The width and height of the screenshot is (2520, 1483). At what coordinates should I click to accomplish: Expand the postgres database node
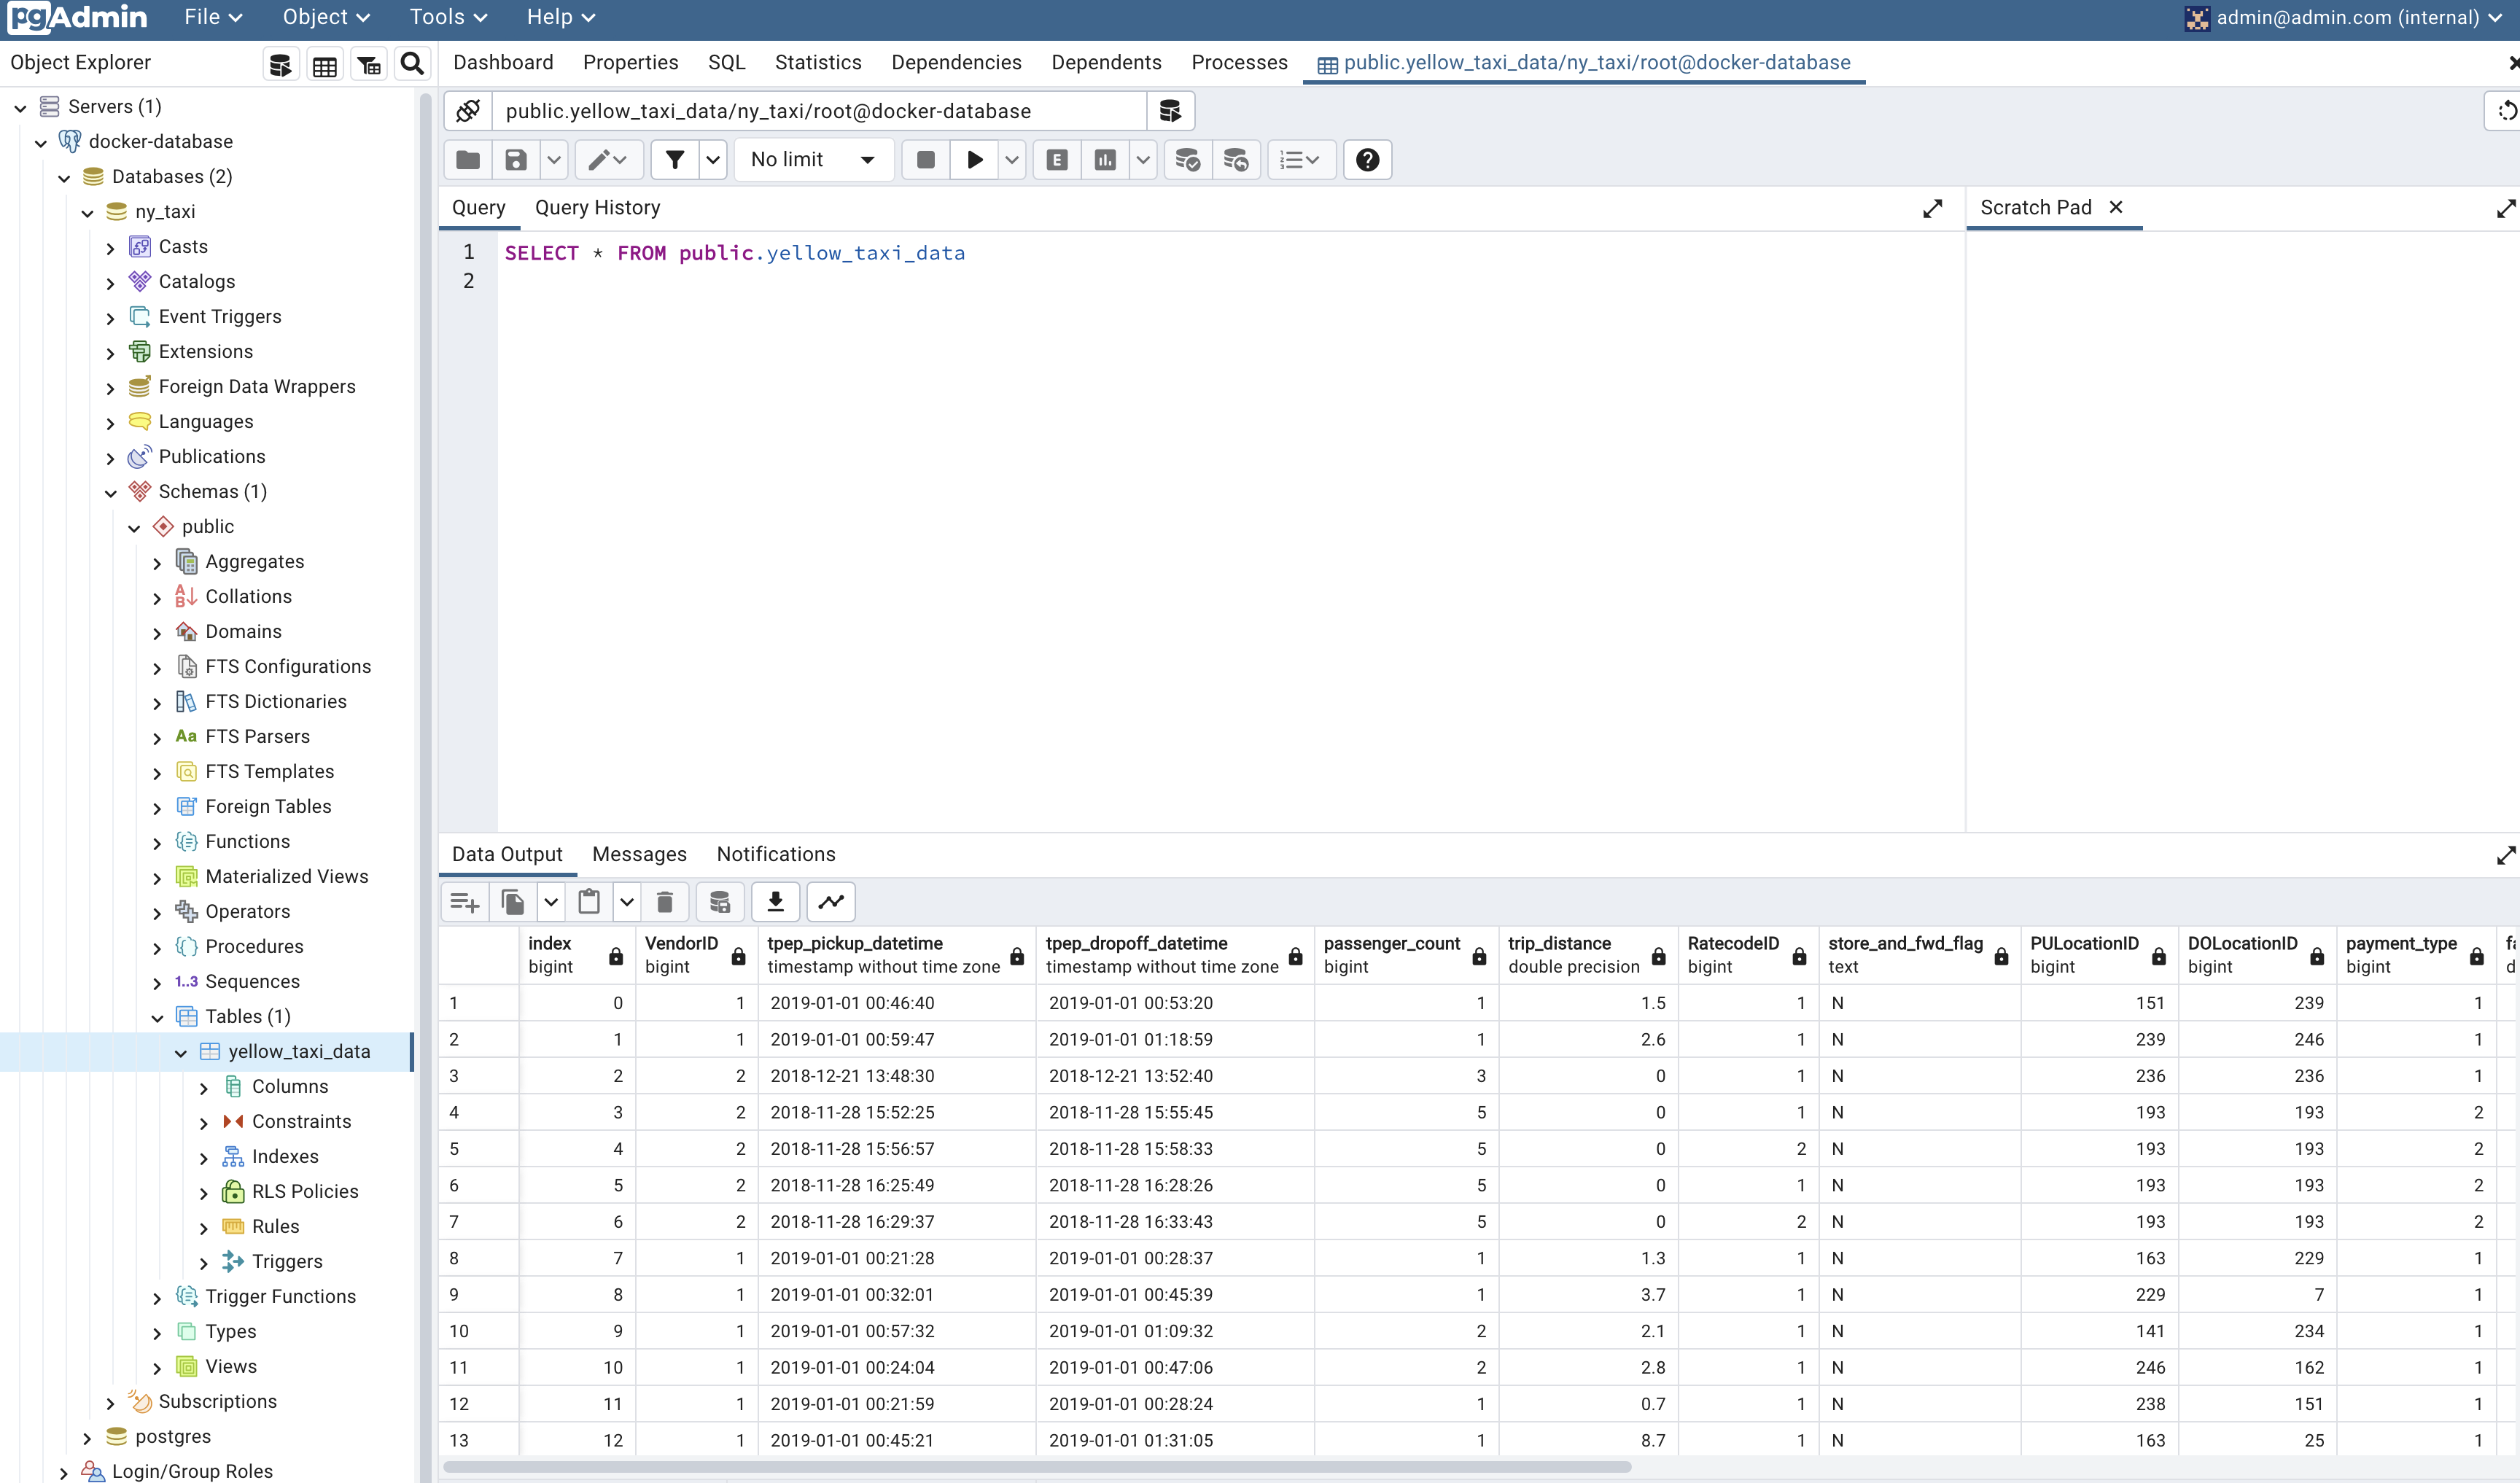[x=87, y=1438]
